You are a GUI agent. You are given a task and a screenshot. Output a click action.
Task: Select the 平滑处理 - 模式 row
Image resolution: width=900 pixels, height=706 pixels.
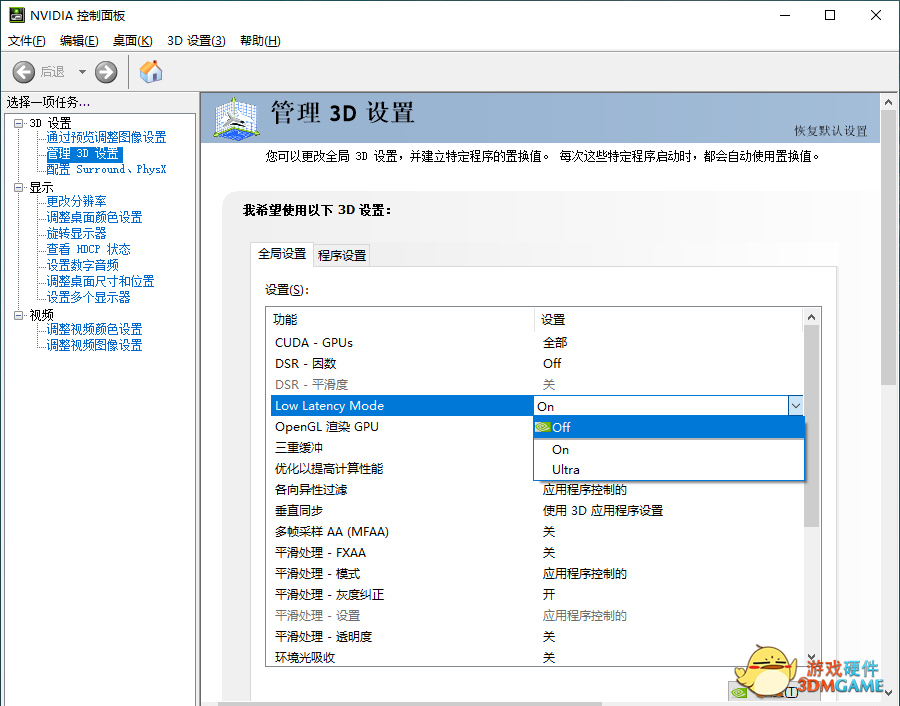click(537, 574)
